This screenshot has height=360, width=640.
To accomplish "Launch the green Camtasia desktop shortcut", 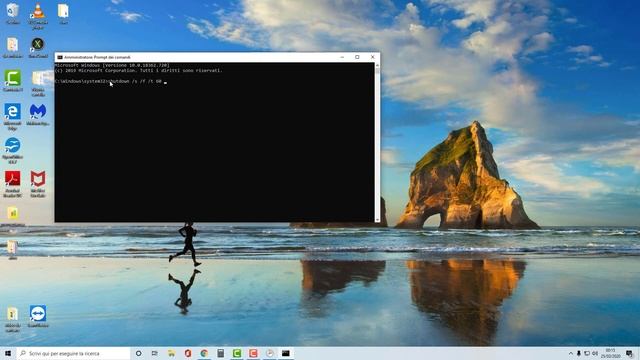I will click(x=13, y=80).
